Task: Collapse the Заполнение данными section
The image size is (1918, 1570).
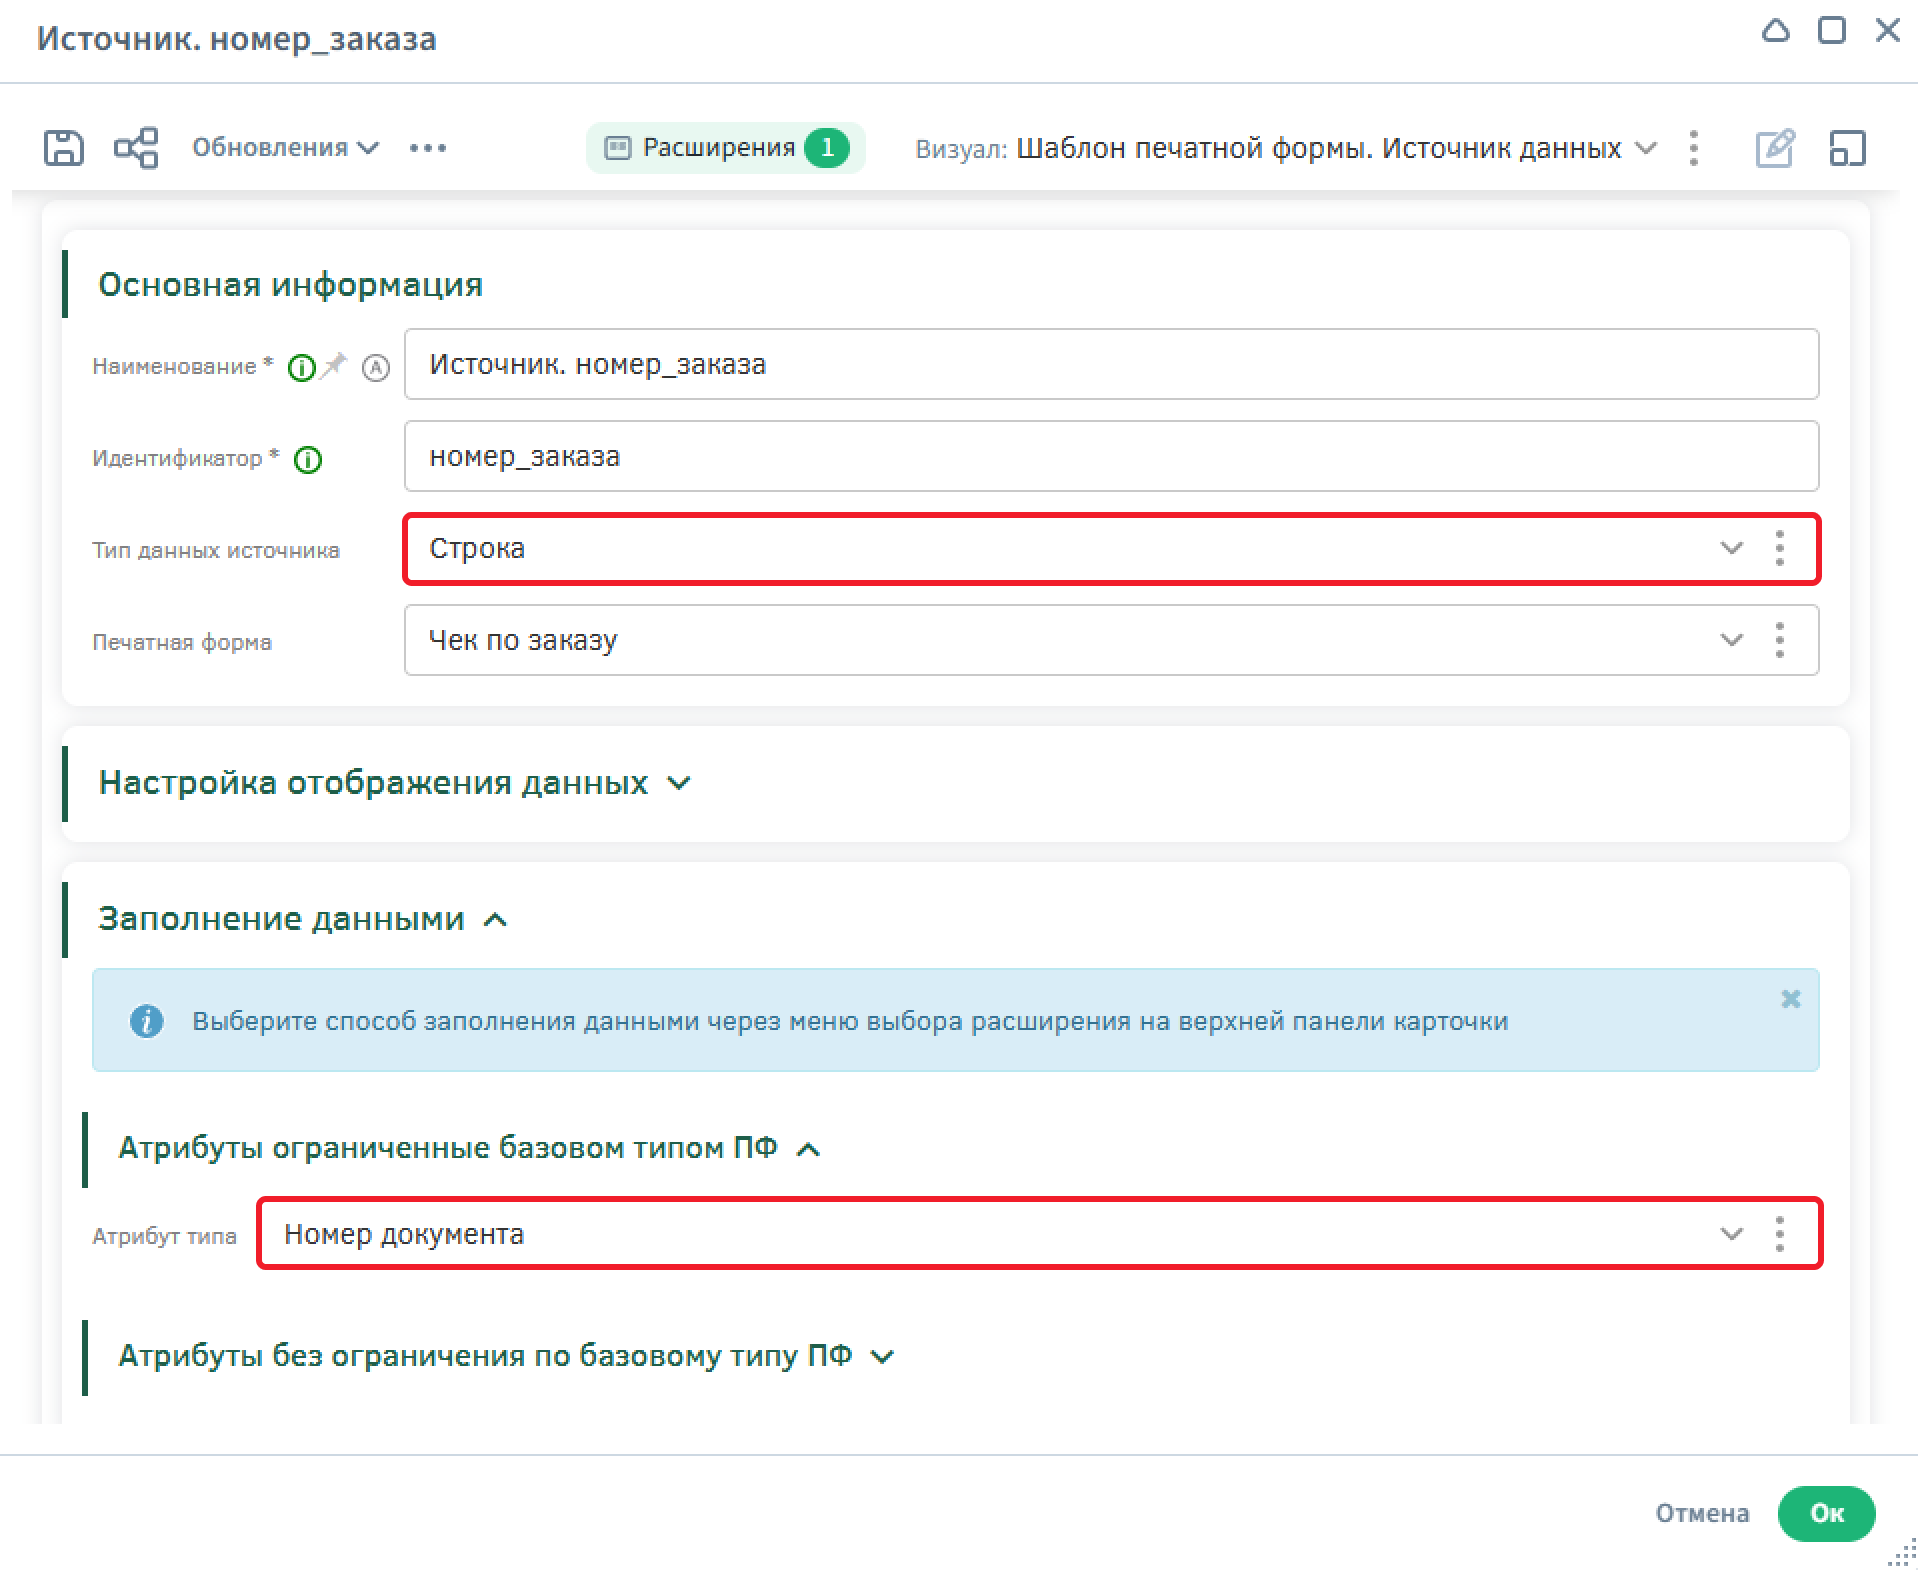Action: click(495, 920)
